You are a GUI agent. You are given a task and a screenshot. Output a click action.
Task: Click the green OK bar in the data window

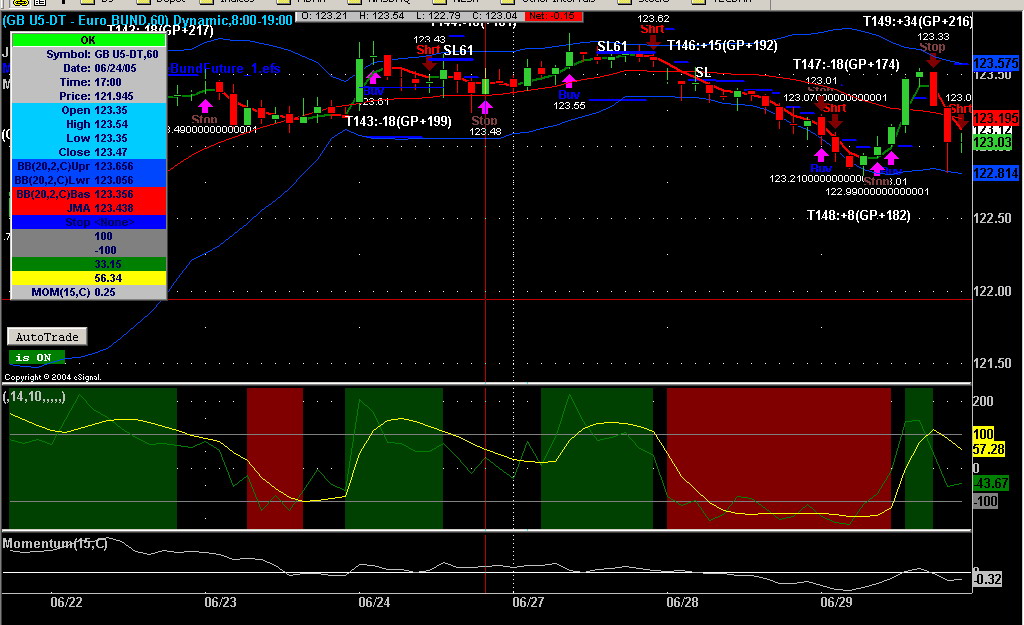point(89,40)
